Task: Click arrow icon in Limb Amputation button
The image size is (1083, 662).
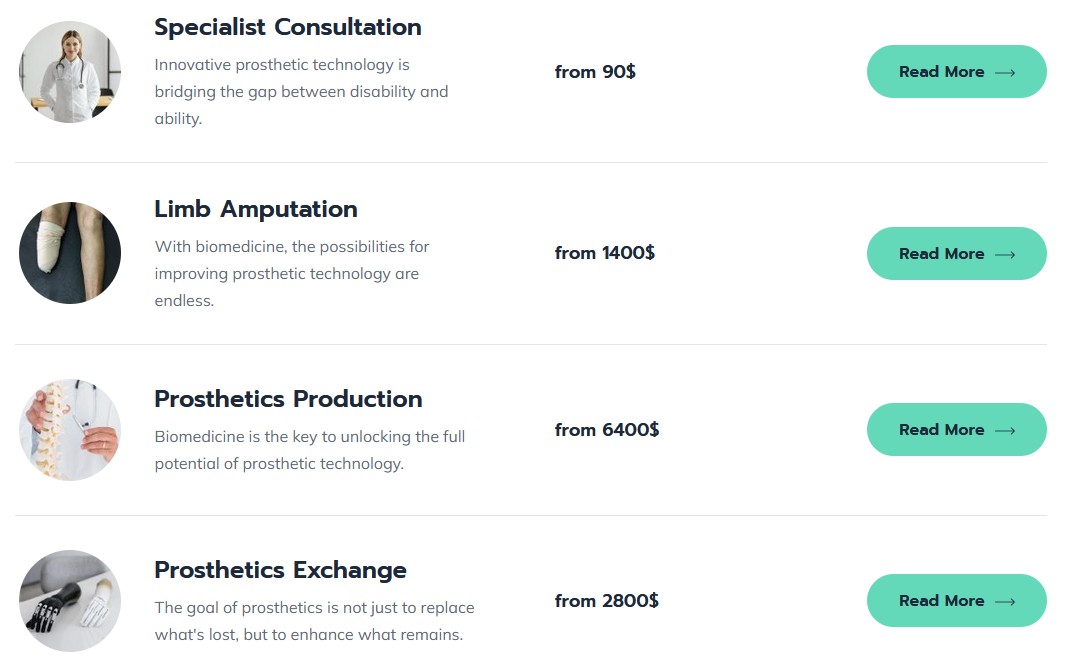Action: click(x=1005, y=254)
